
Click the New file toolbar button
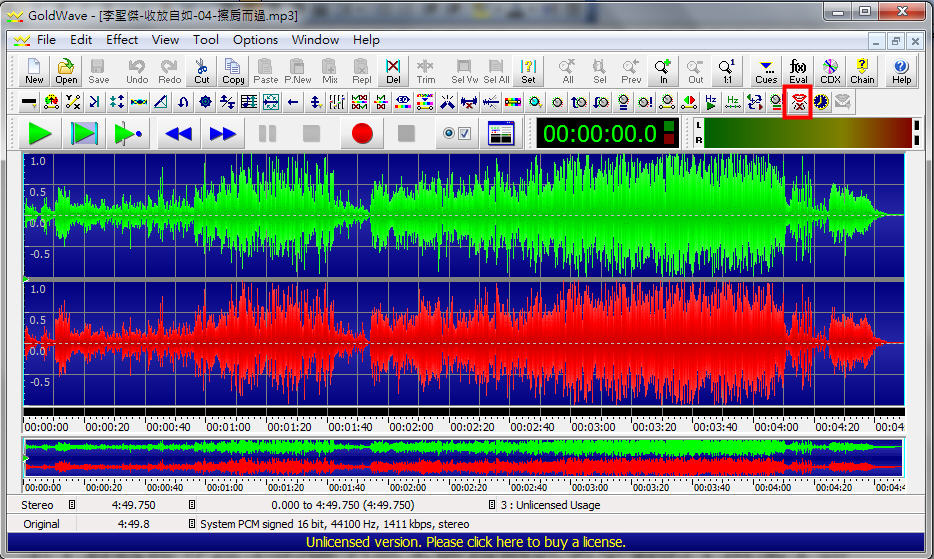34,71
